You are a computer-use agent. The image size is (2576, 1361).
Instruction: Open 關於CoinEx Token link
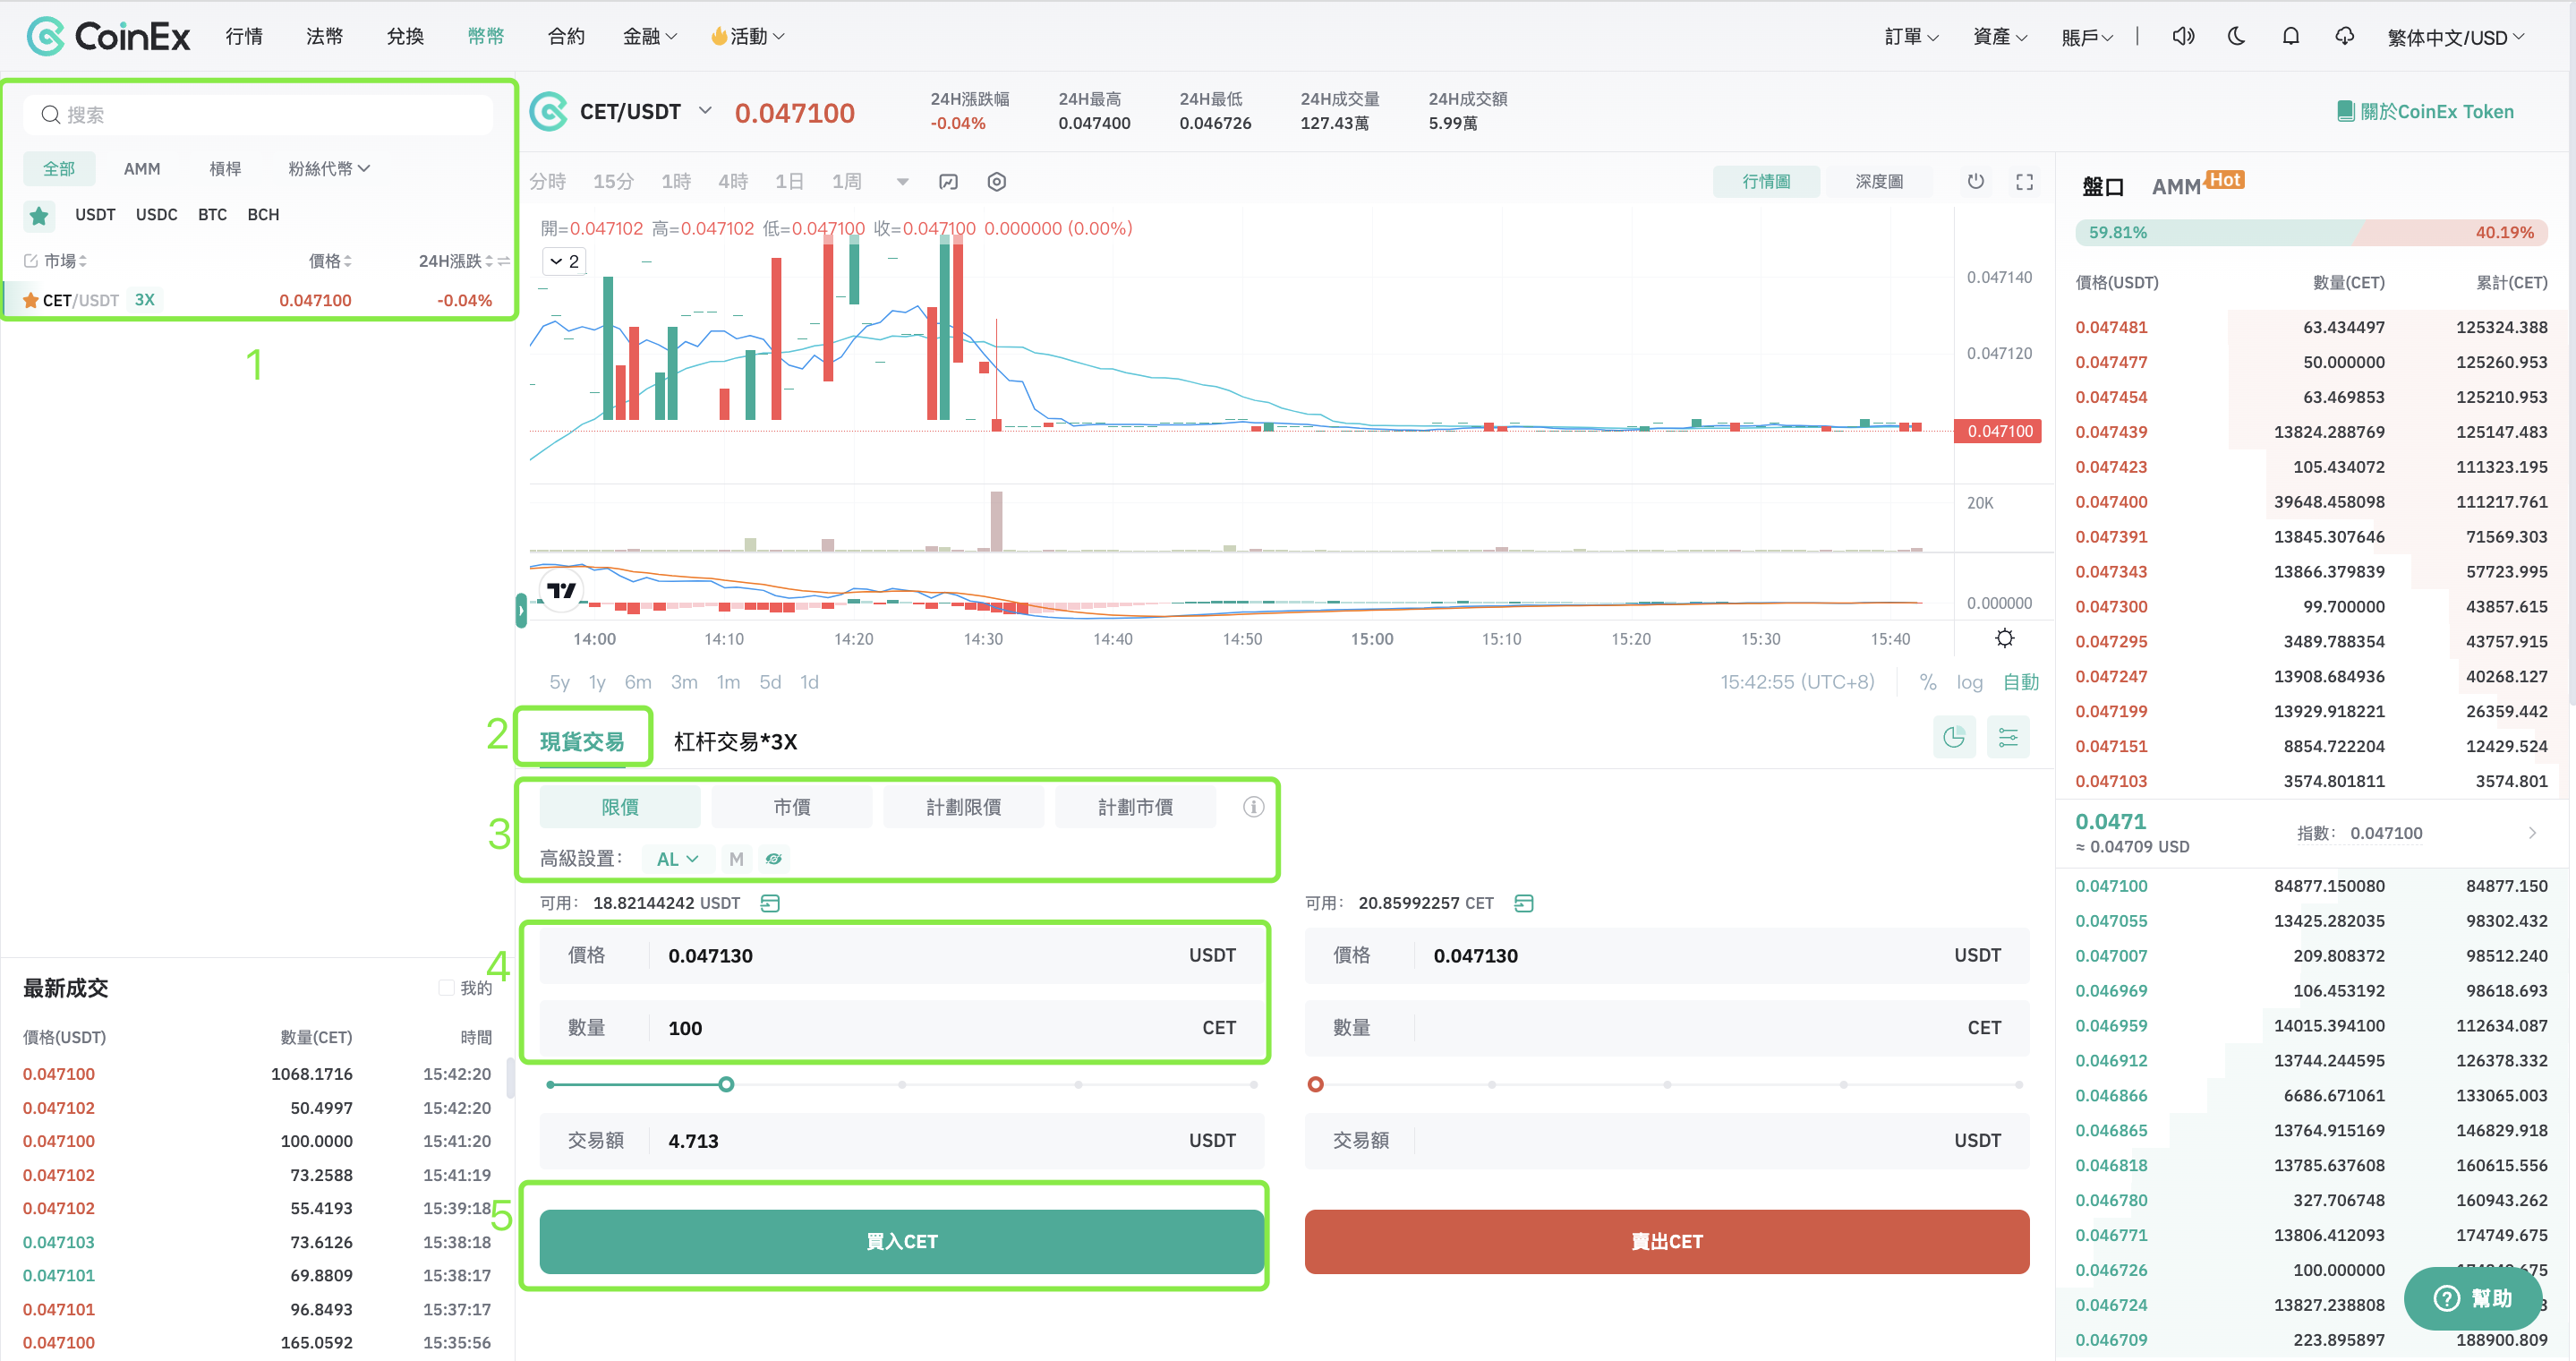[2425, 111]
